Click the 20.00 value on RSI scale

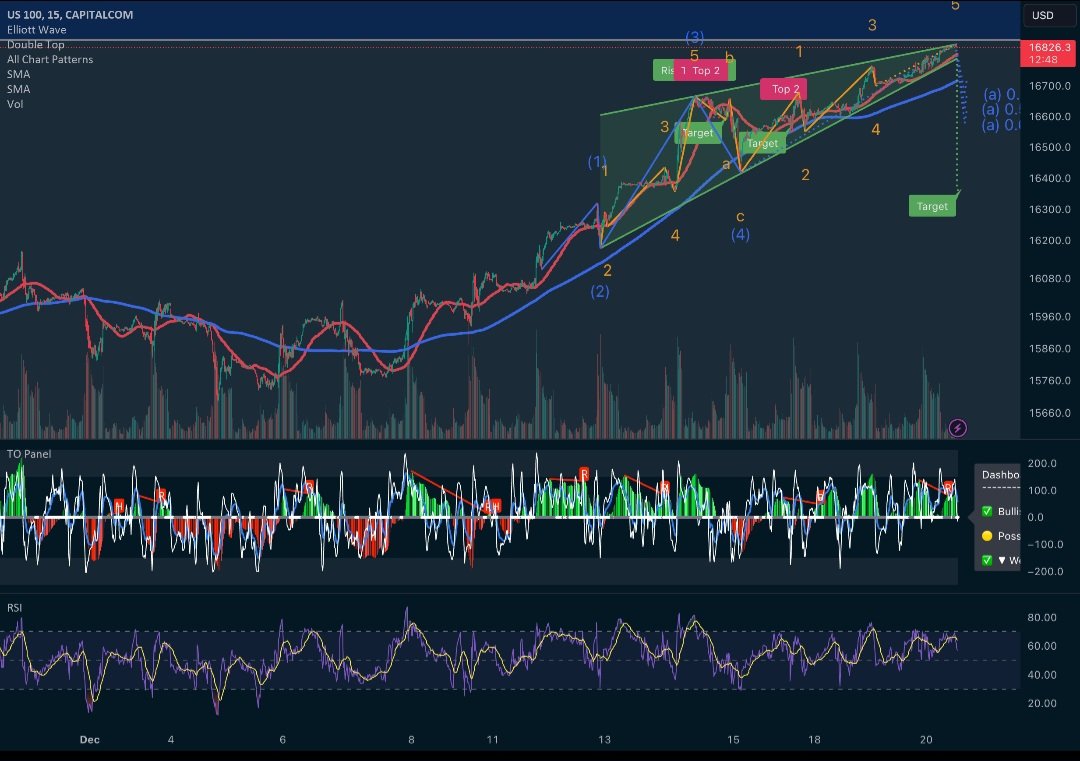tap(1041, 703)
